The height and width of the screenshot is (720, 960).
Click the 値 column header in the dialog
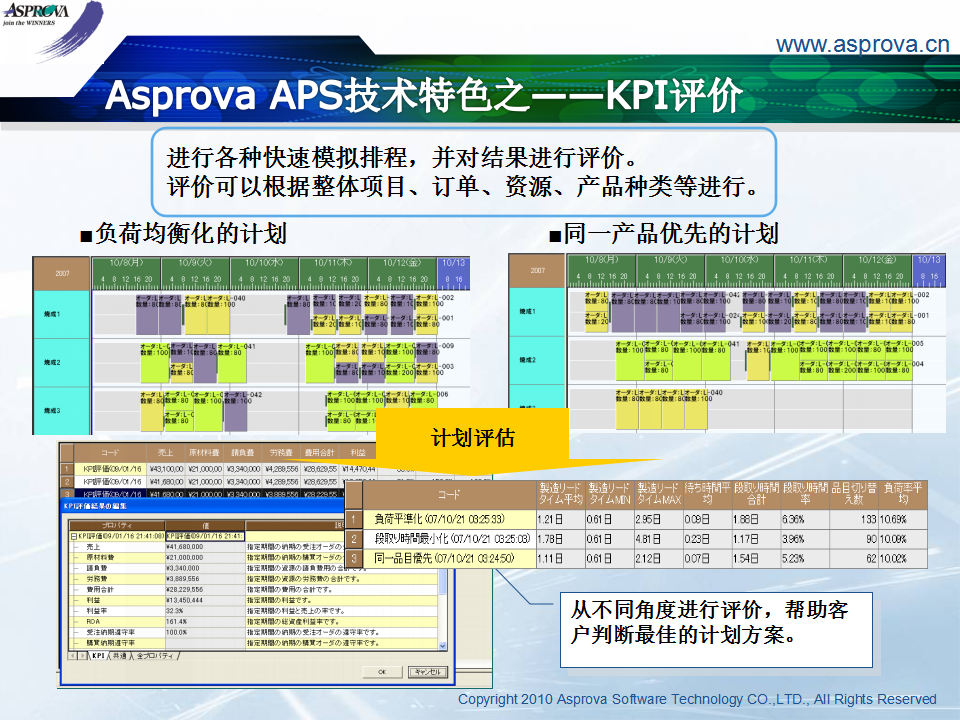(x=205, y=525)
